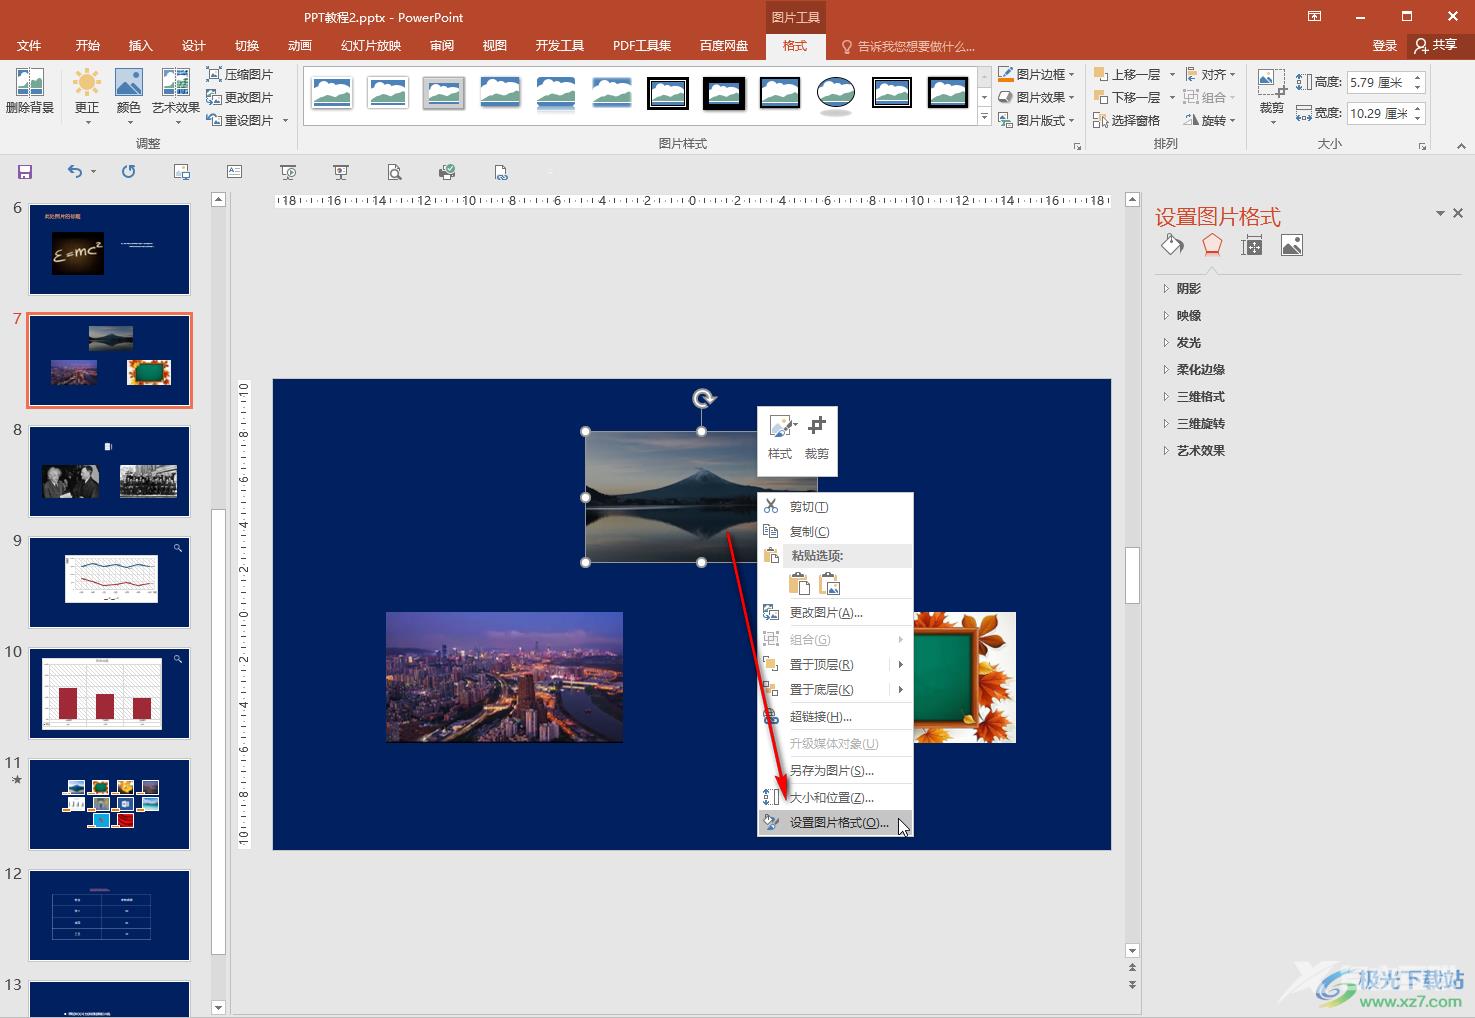Open the Corrections (更正) tool

pos(87,95)
